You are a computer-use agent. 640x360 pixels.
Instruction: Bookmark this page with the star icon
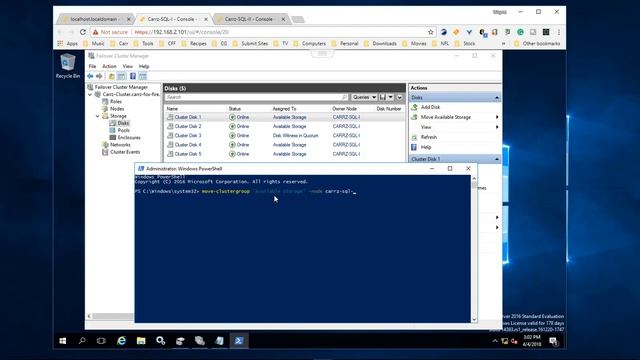click(431, 32)
